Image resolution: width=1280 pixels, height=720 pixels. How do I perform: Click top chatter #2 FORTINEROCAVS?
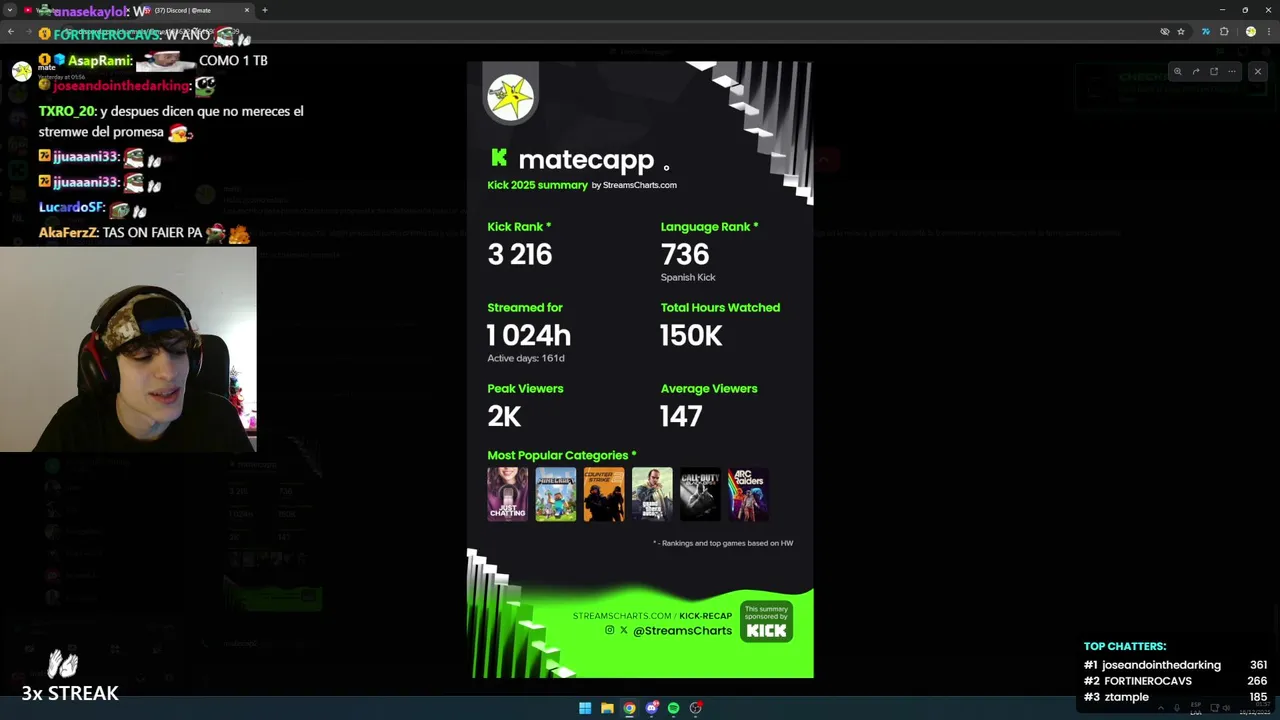[x=1148, y=681]
